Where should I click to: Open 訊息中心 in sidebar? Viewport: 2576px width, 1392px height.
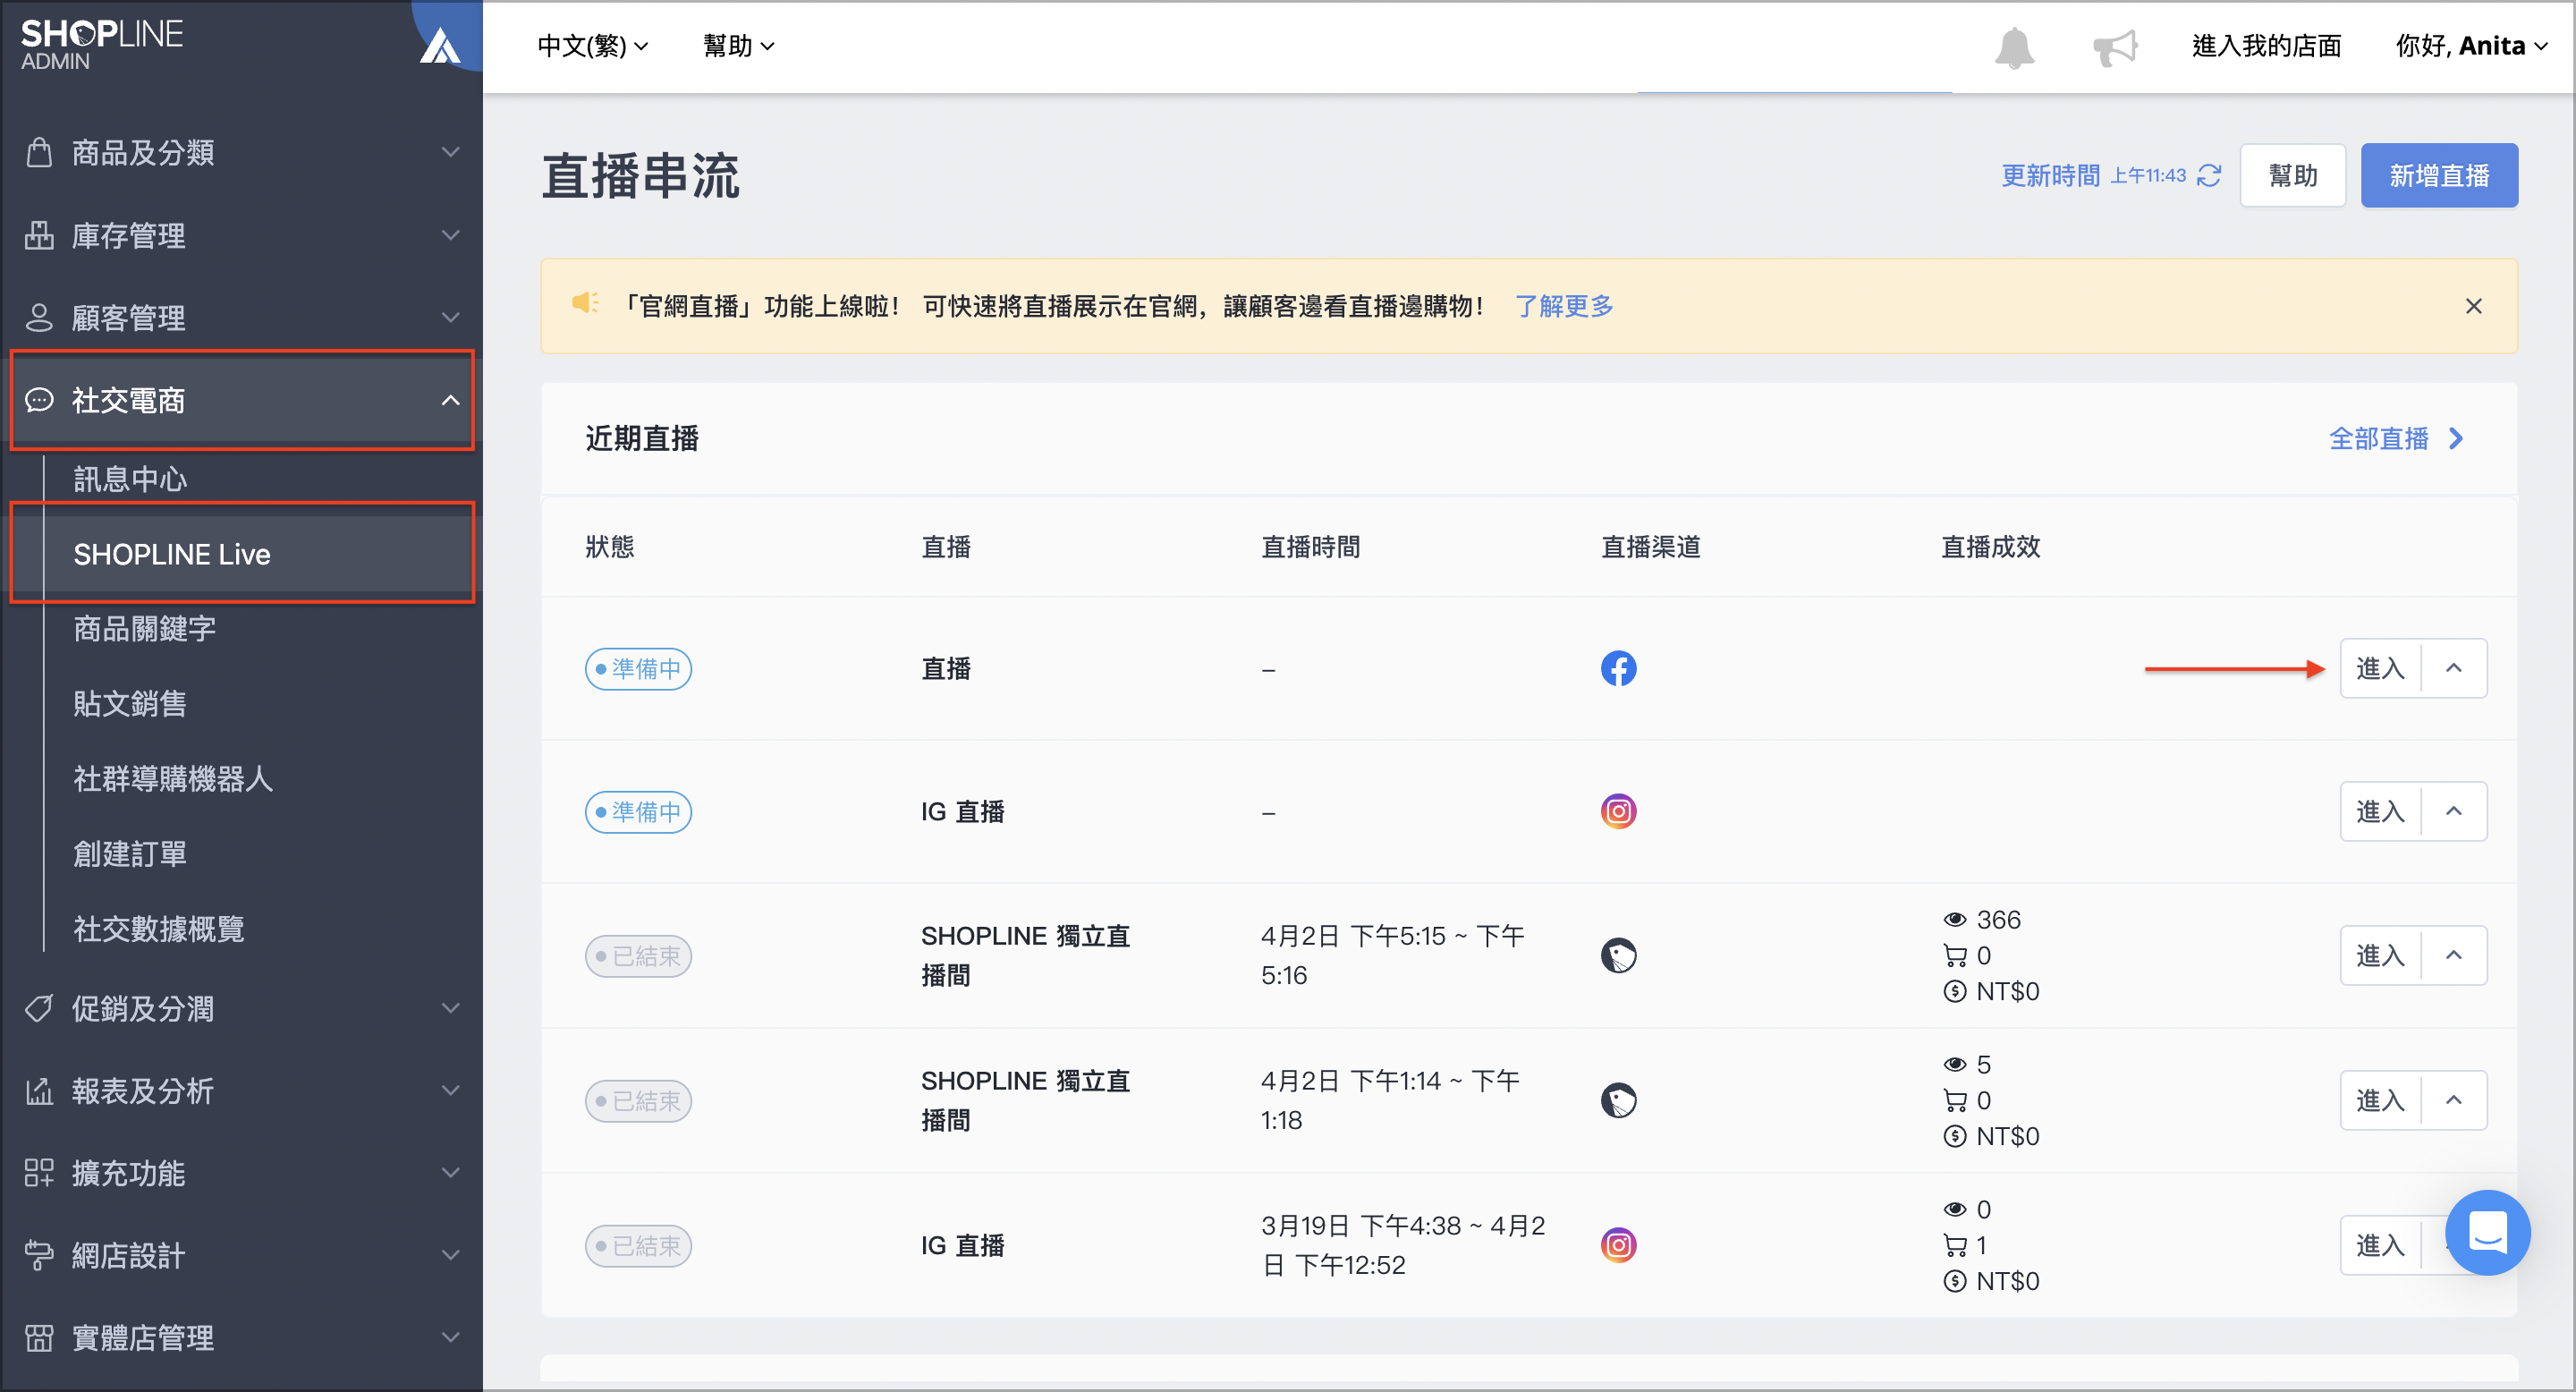point(130,479)
